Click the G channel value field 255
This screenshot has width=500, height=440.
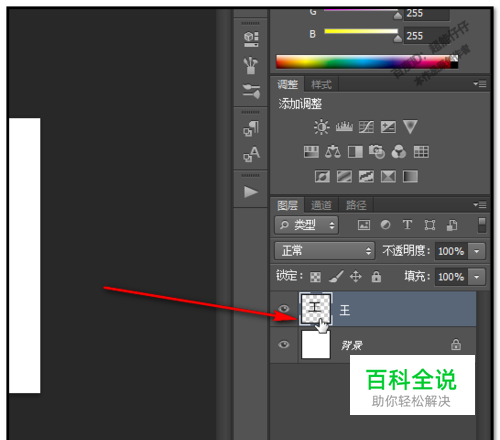click(427, 14)
